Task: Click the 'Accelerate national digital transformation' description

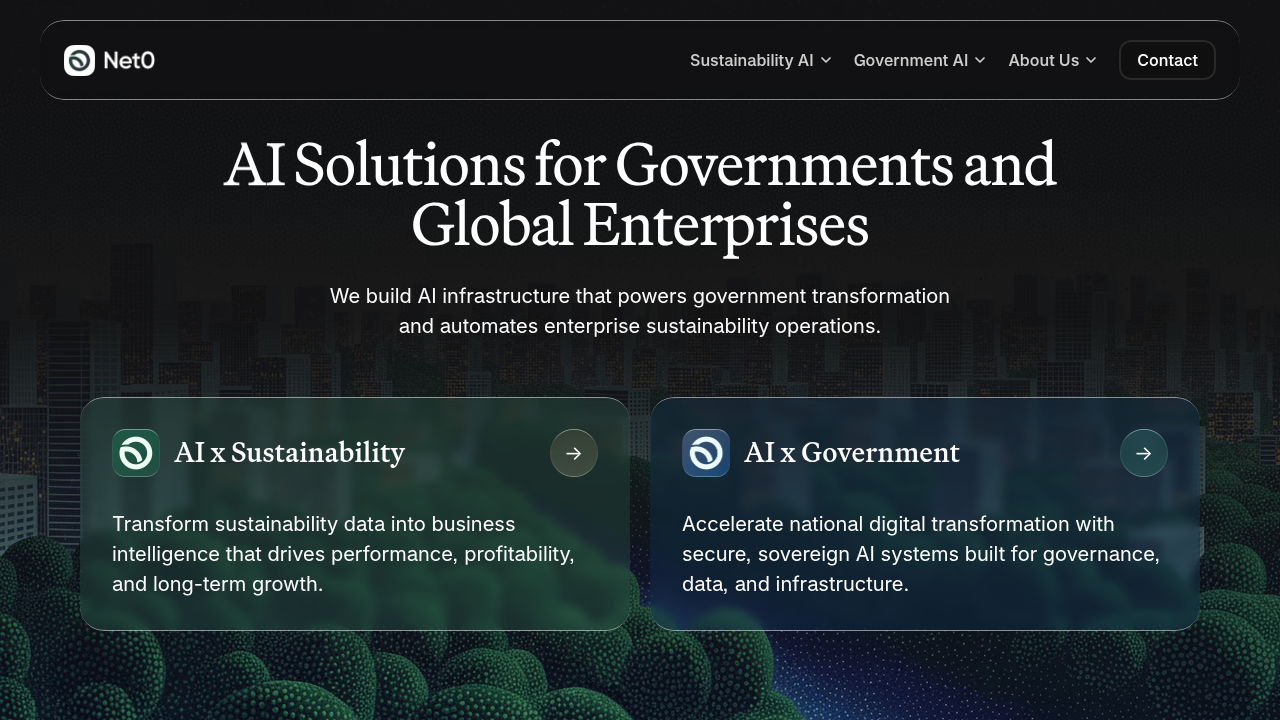Action: 921,554
